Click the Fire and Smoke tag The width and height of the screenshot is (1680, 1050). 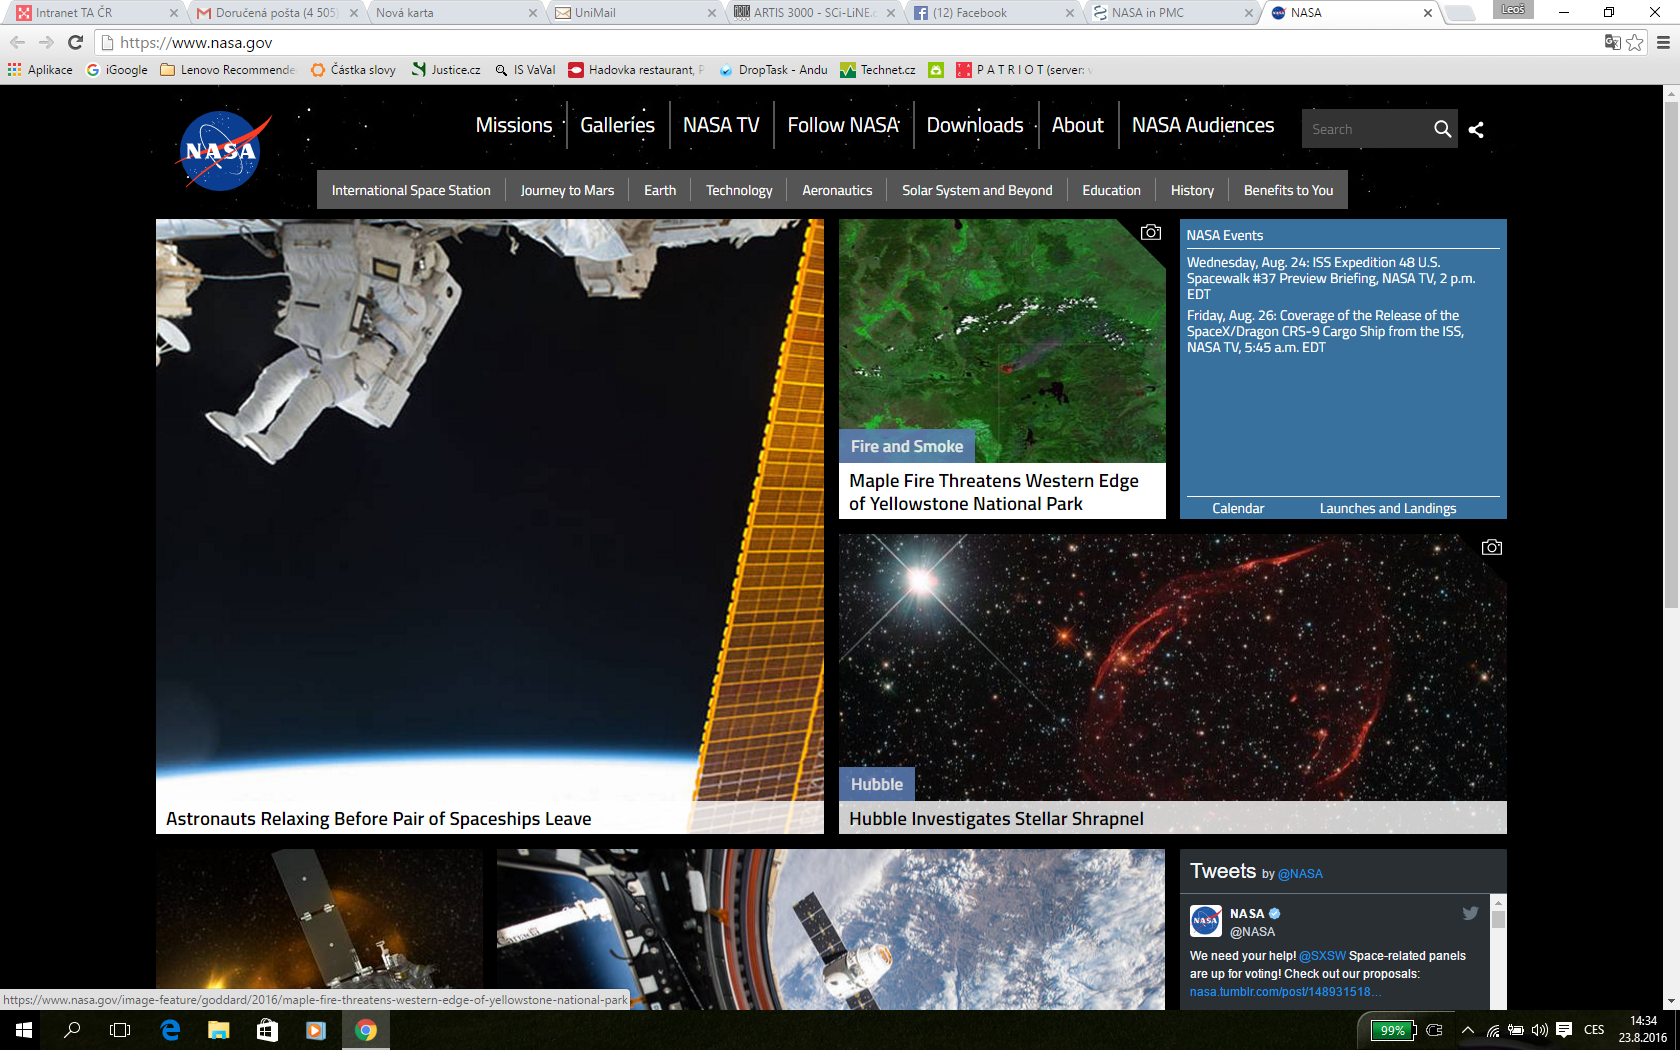[907, 446]
